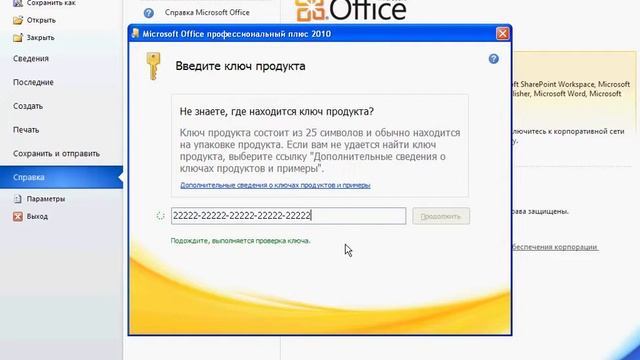Choose Закрыть in backstage menu
Image resolution: width=640 pixels, height=360 pixels.
[40, 38]
